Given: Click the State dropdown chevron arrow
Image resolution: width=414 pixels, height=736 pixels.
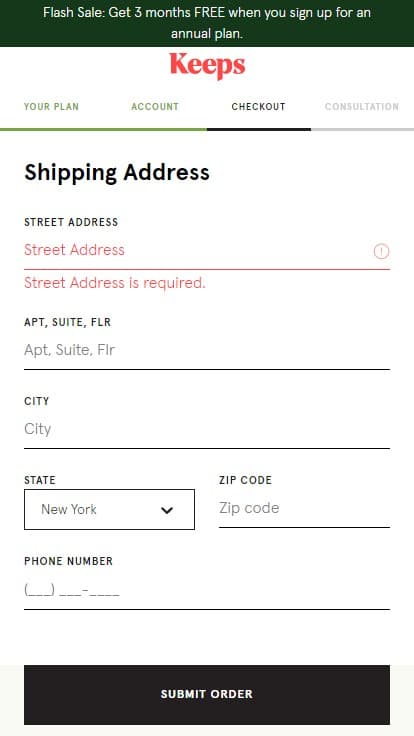Looking at the screenshot, I should pos(167,510).
